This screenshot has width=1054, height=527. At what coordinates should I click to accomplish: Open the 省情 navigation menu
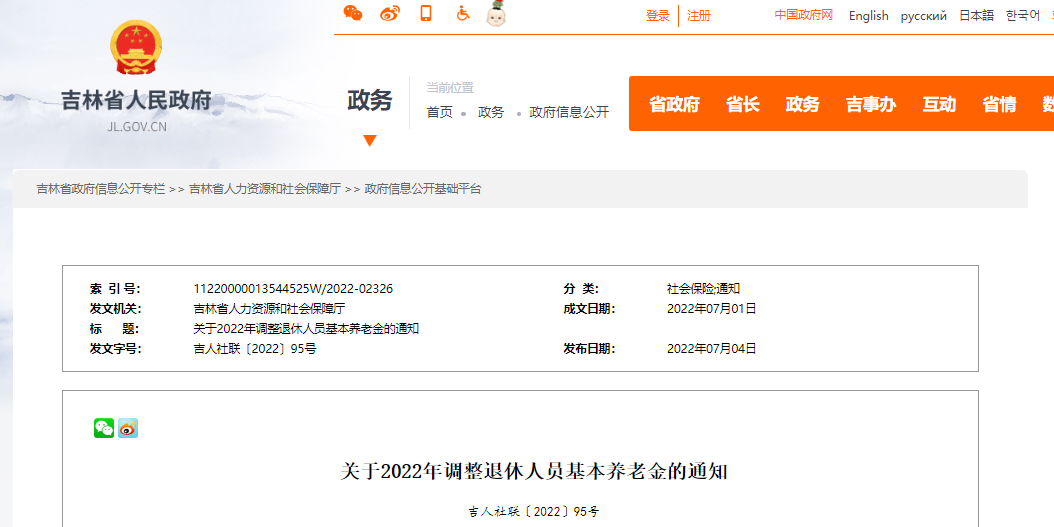(999, 104)
